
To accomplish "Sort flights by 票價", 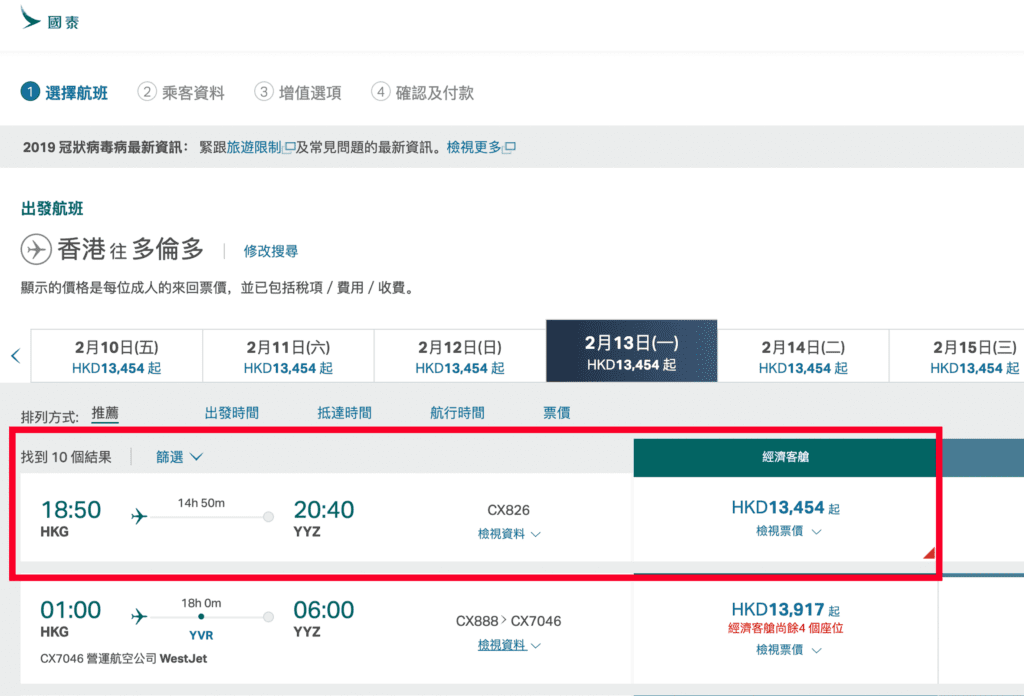I will tap(557, 412).
